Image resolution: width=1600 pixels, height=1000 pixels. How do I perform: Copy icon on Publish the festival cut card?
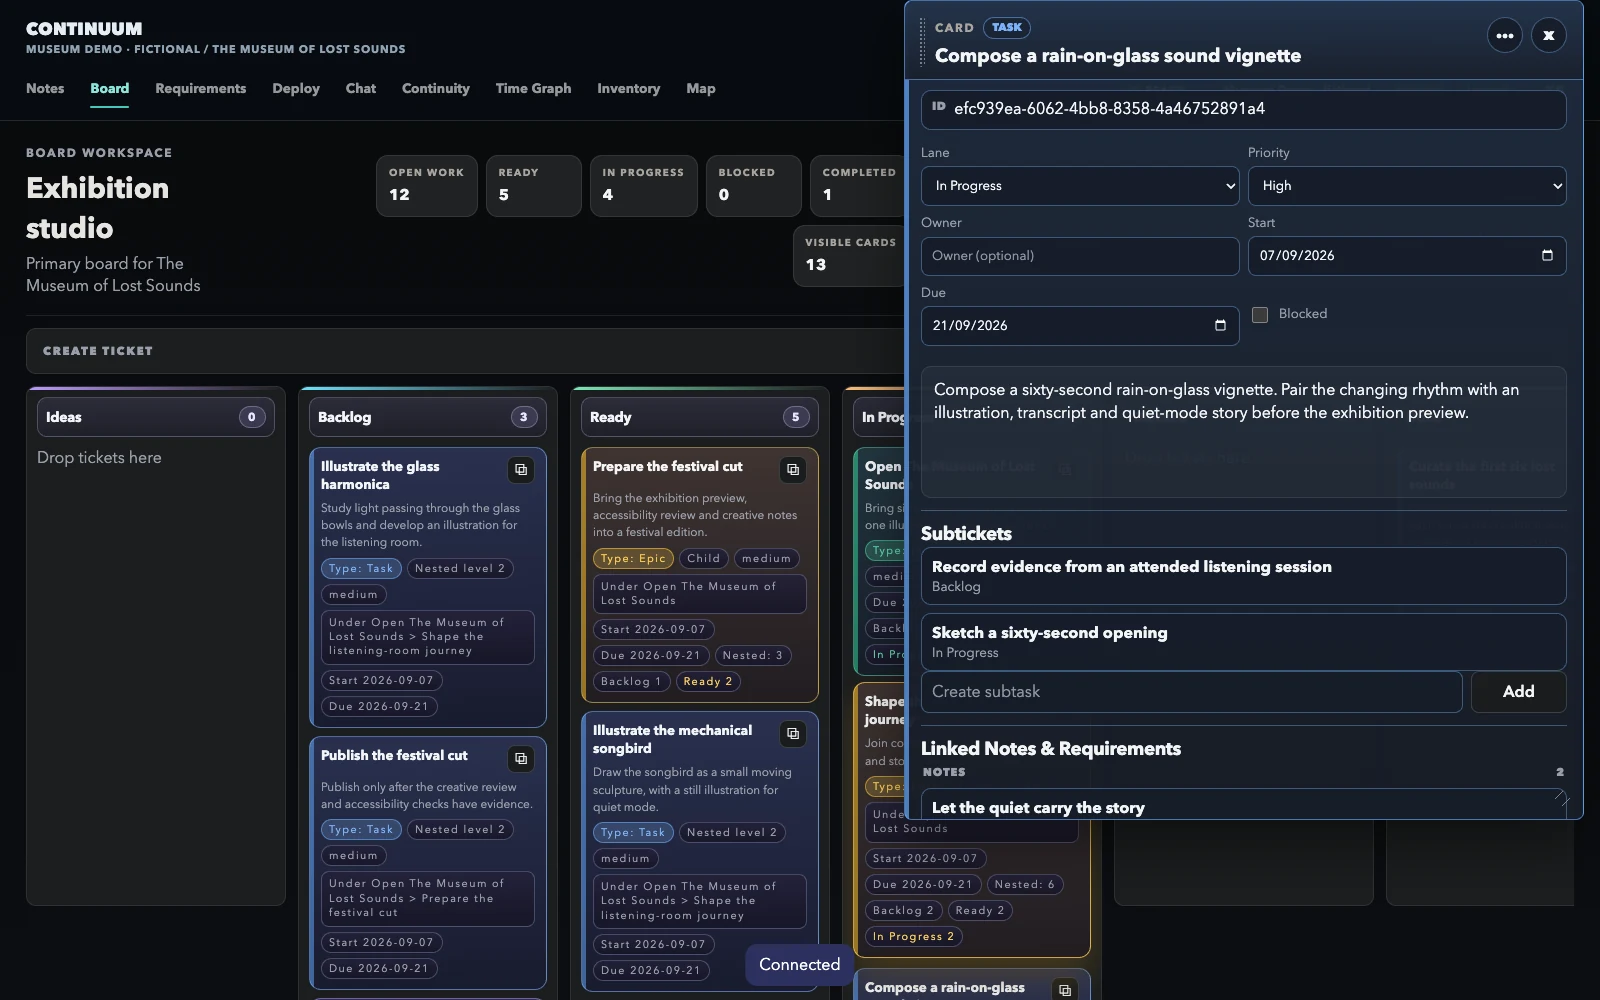point(521,758)
